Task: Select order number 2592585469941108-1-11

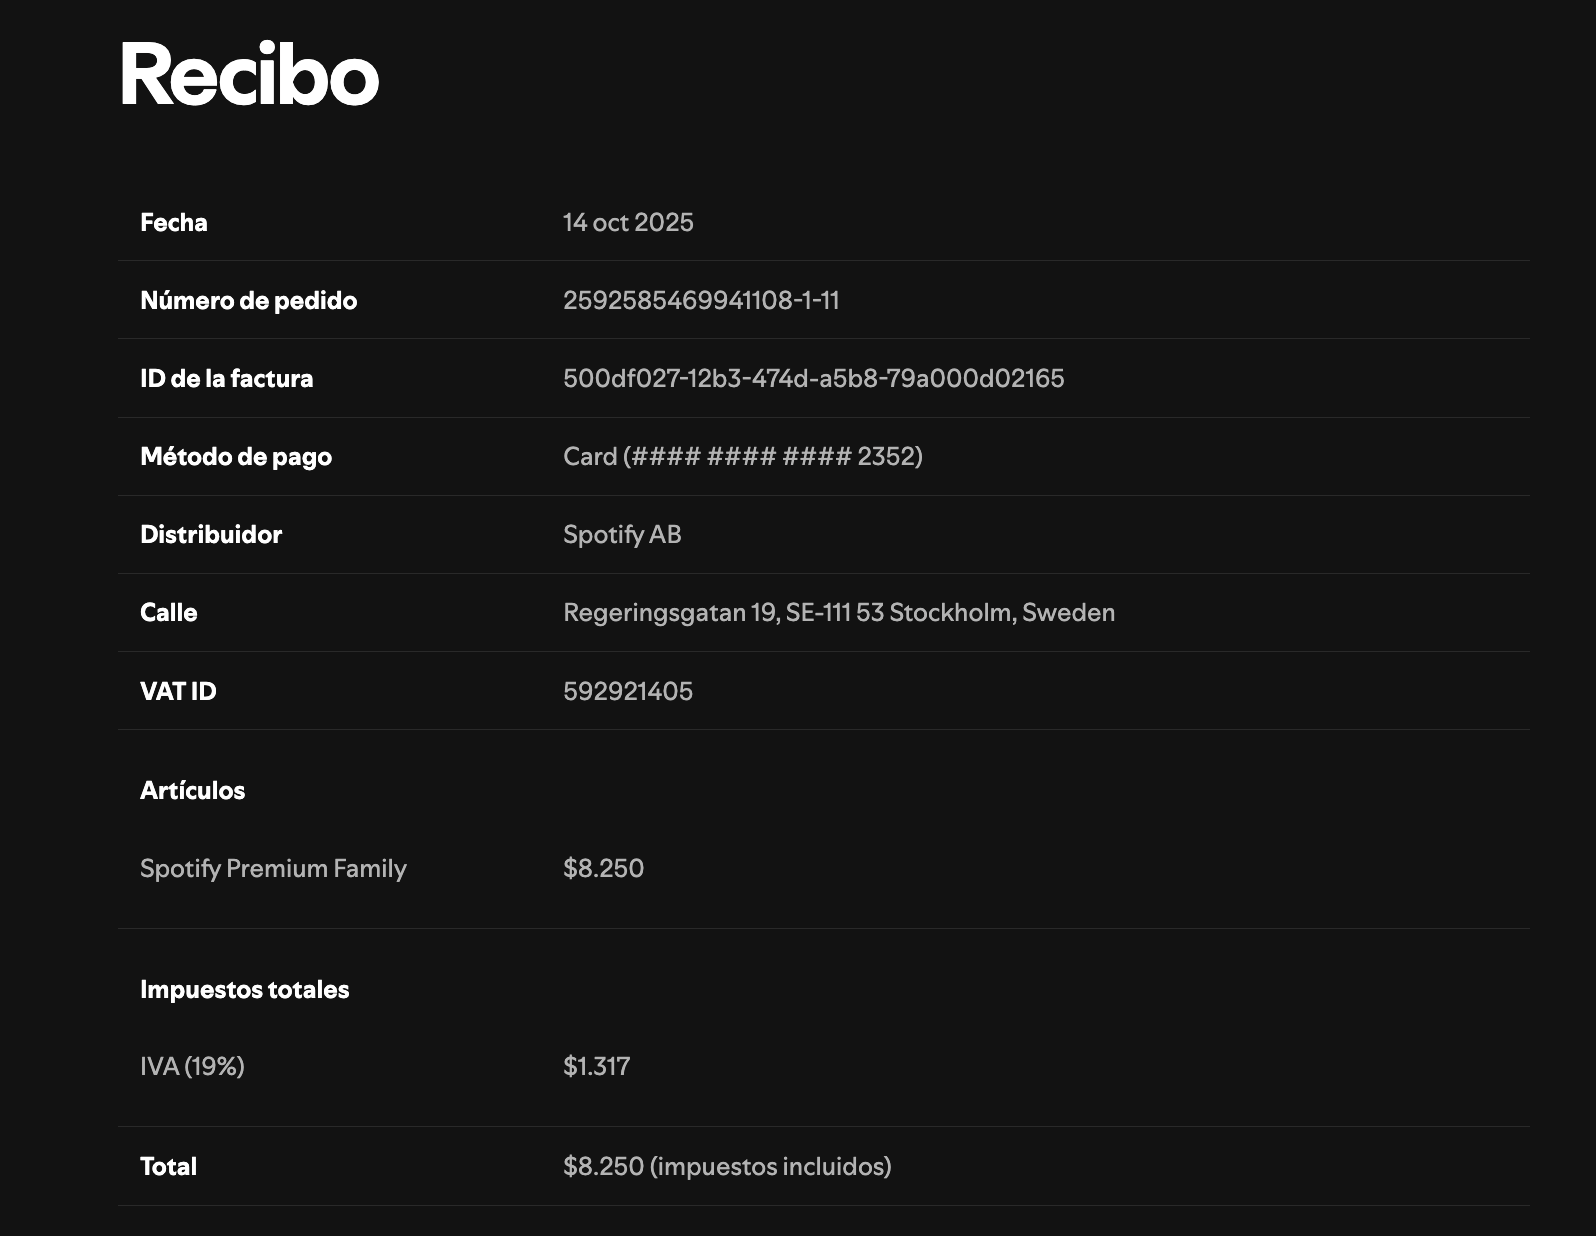Action: point(701,300)
